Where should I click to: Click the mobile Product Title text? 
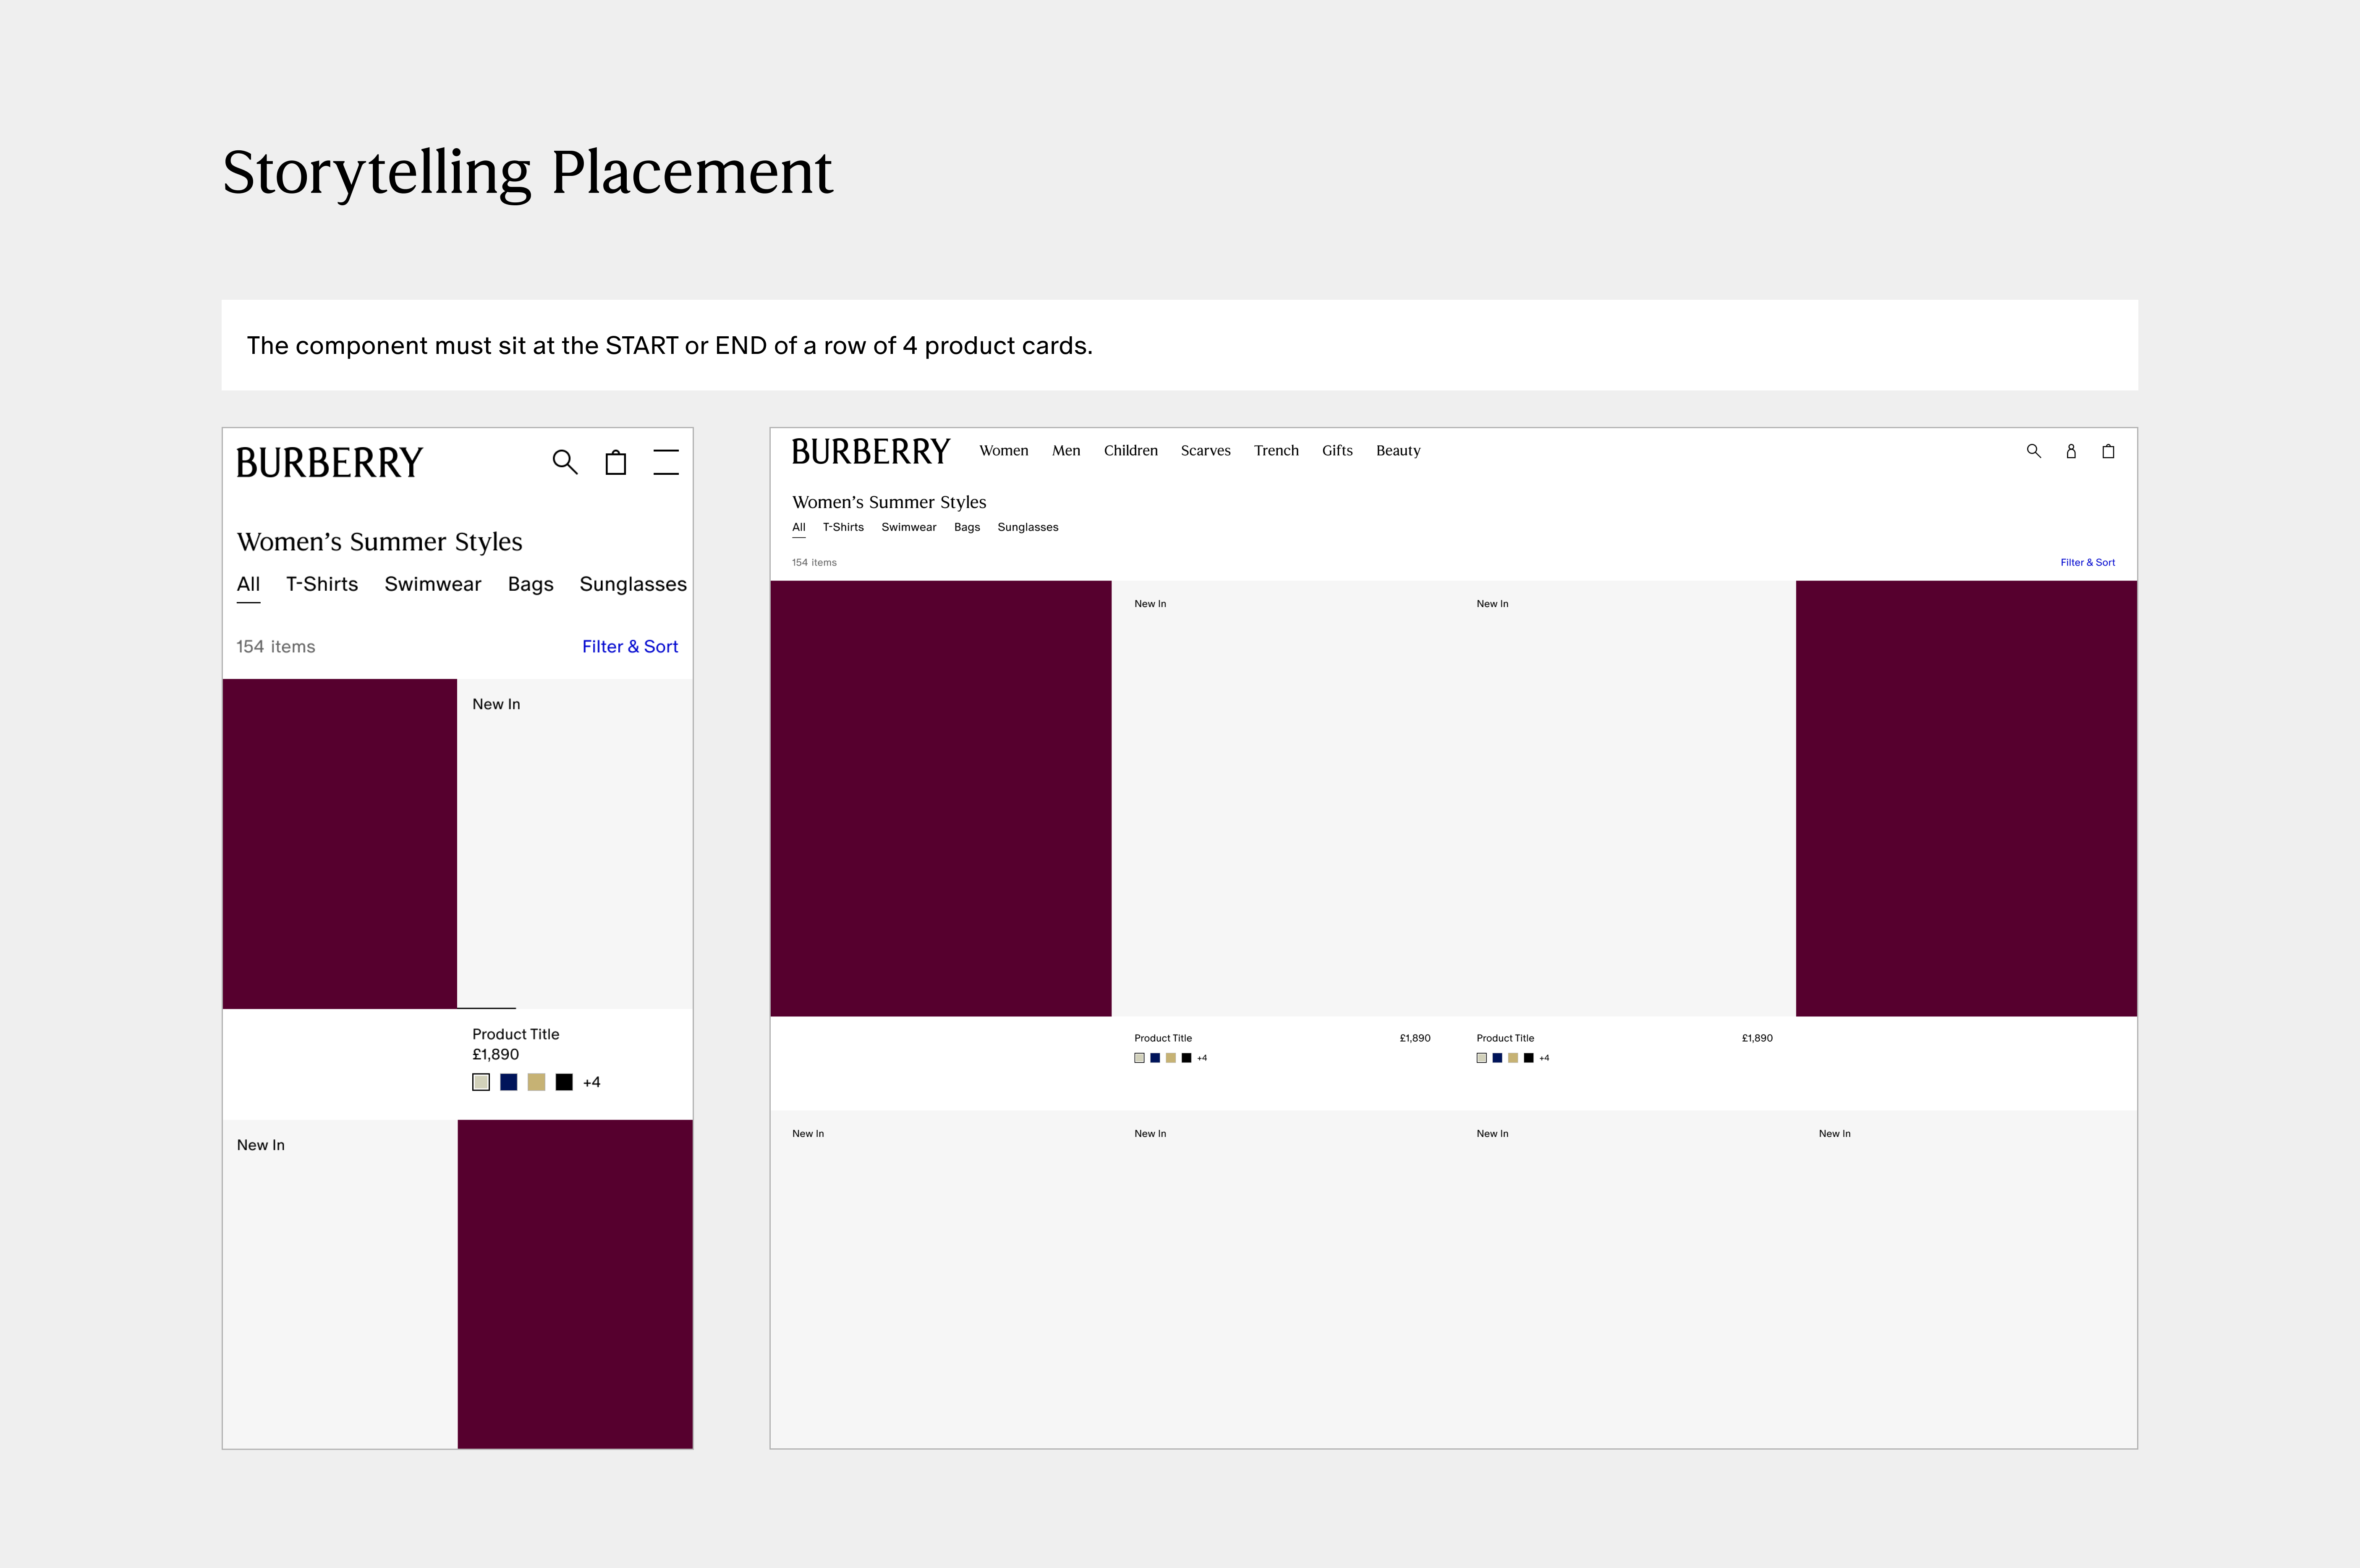515,1034
